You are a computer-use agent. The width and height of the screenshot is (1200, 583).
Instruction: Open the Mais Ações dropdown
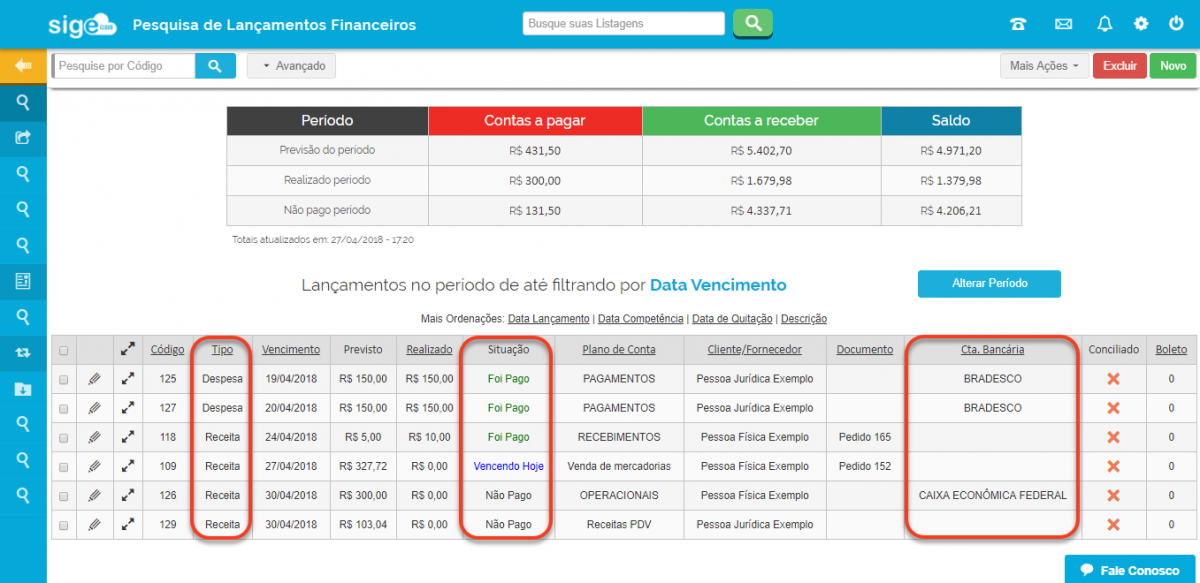click(x=1044, y=66)
